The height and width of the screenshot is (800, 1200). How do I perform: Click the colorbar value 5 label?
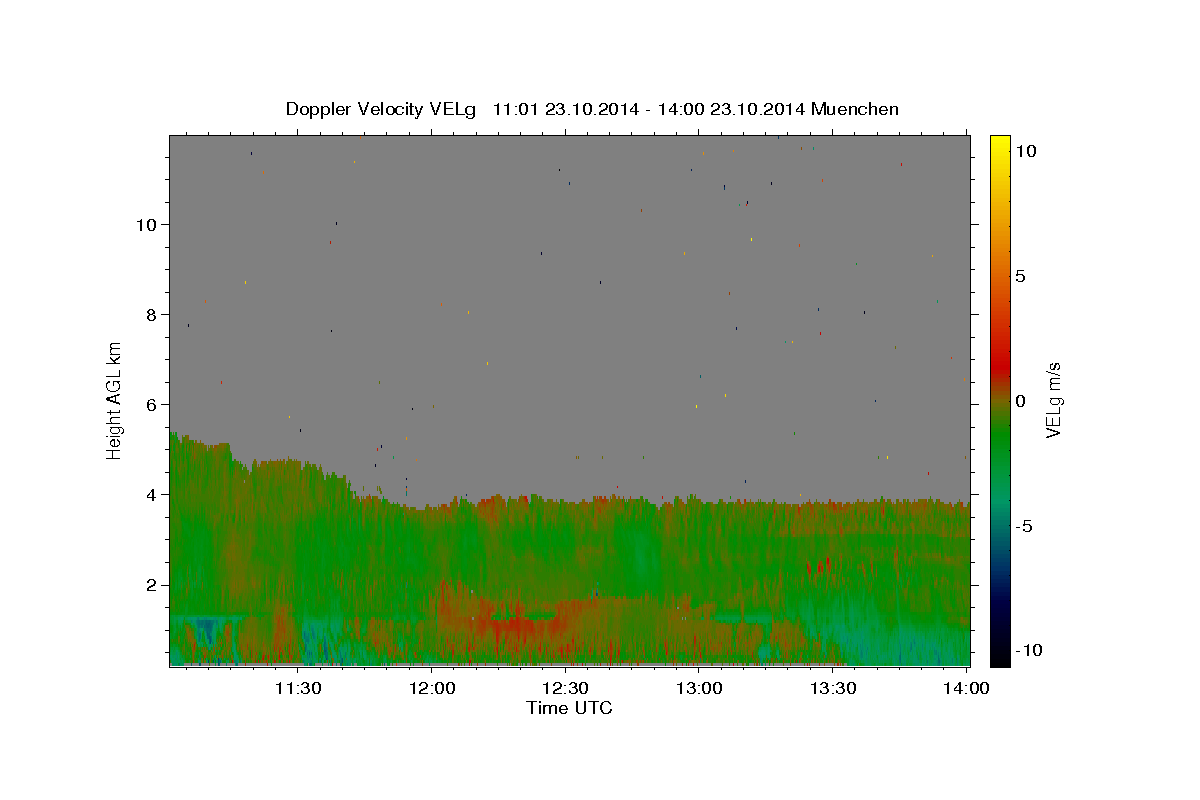tap(1019, 275)
